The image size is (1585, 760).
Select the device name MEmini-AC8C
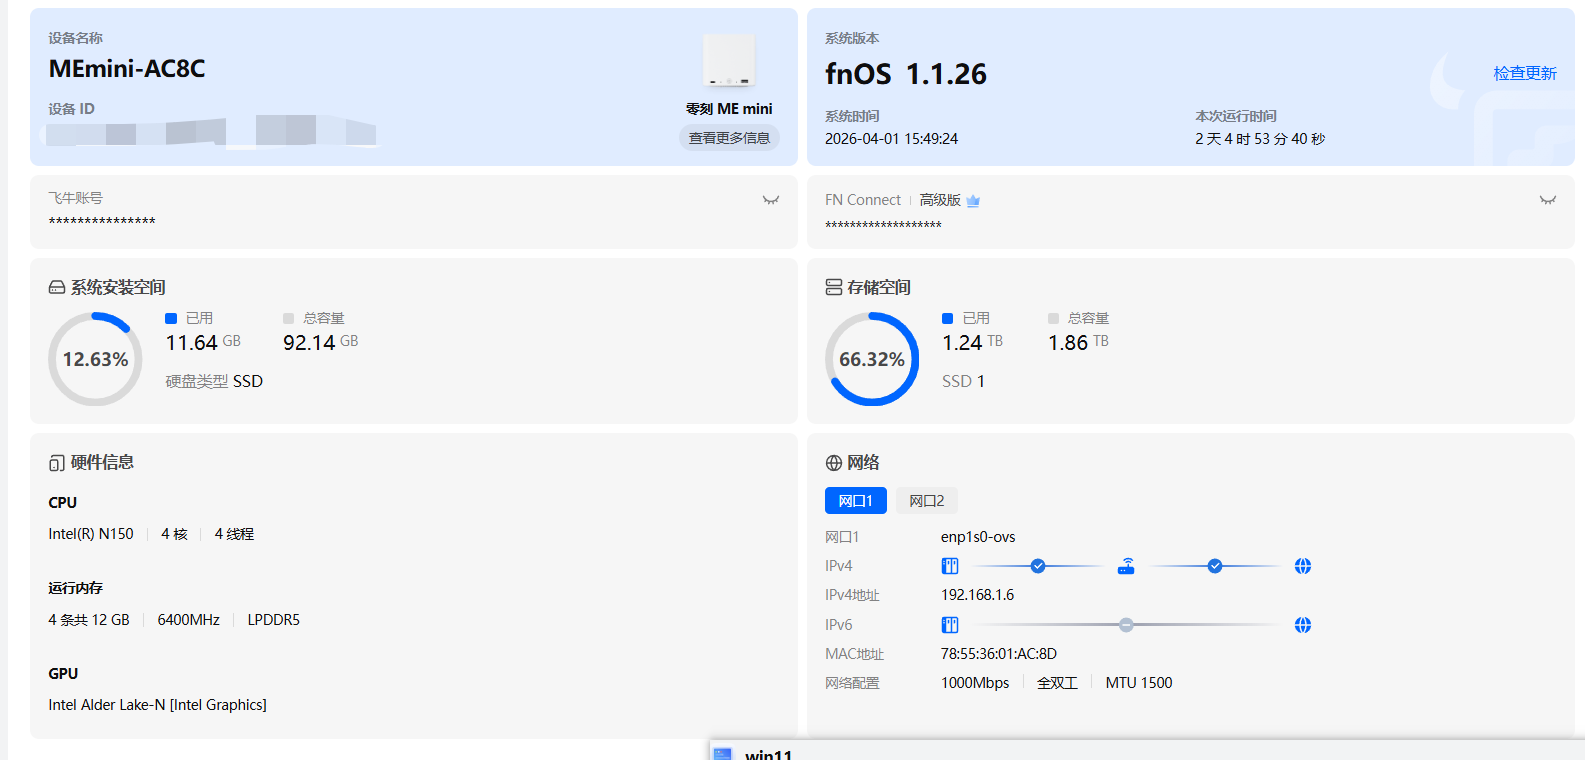pos(127,68)
